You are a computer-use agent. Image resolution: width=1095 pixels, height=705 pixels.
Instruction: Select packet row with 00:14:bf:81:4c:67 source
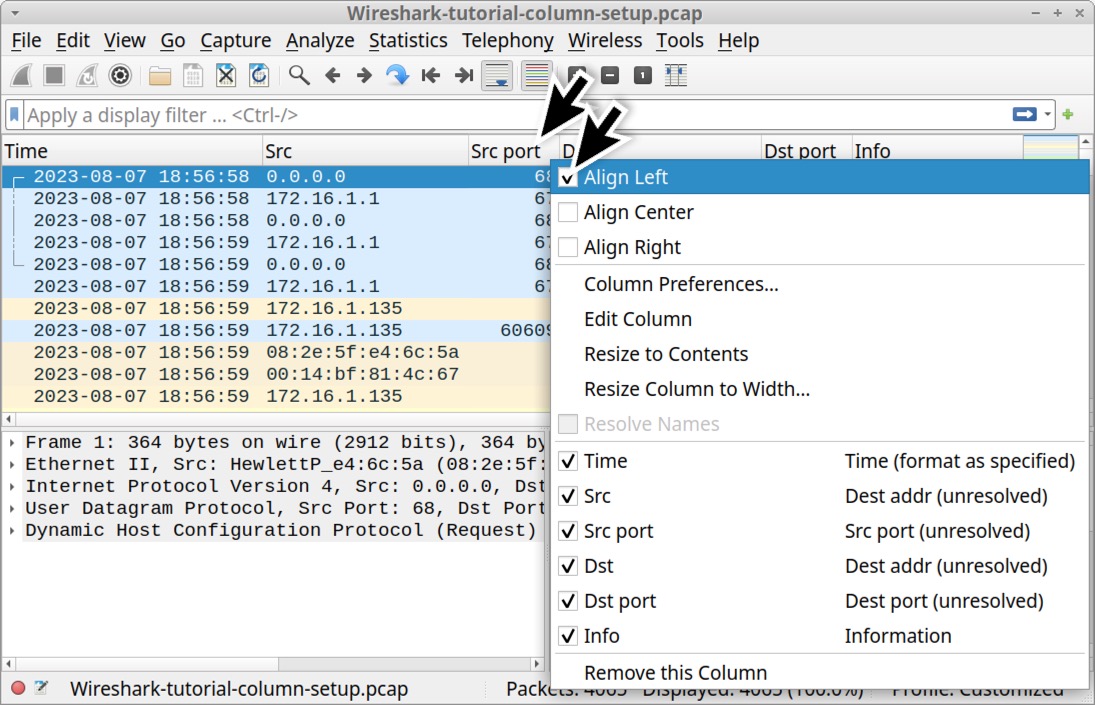click(x=277, y=374)
